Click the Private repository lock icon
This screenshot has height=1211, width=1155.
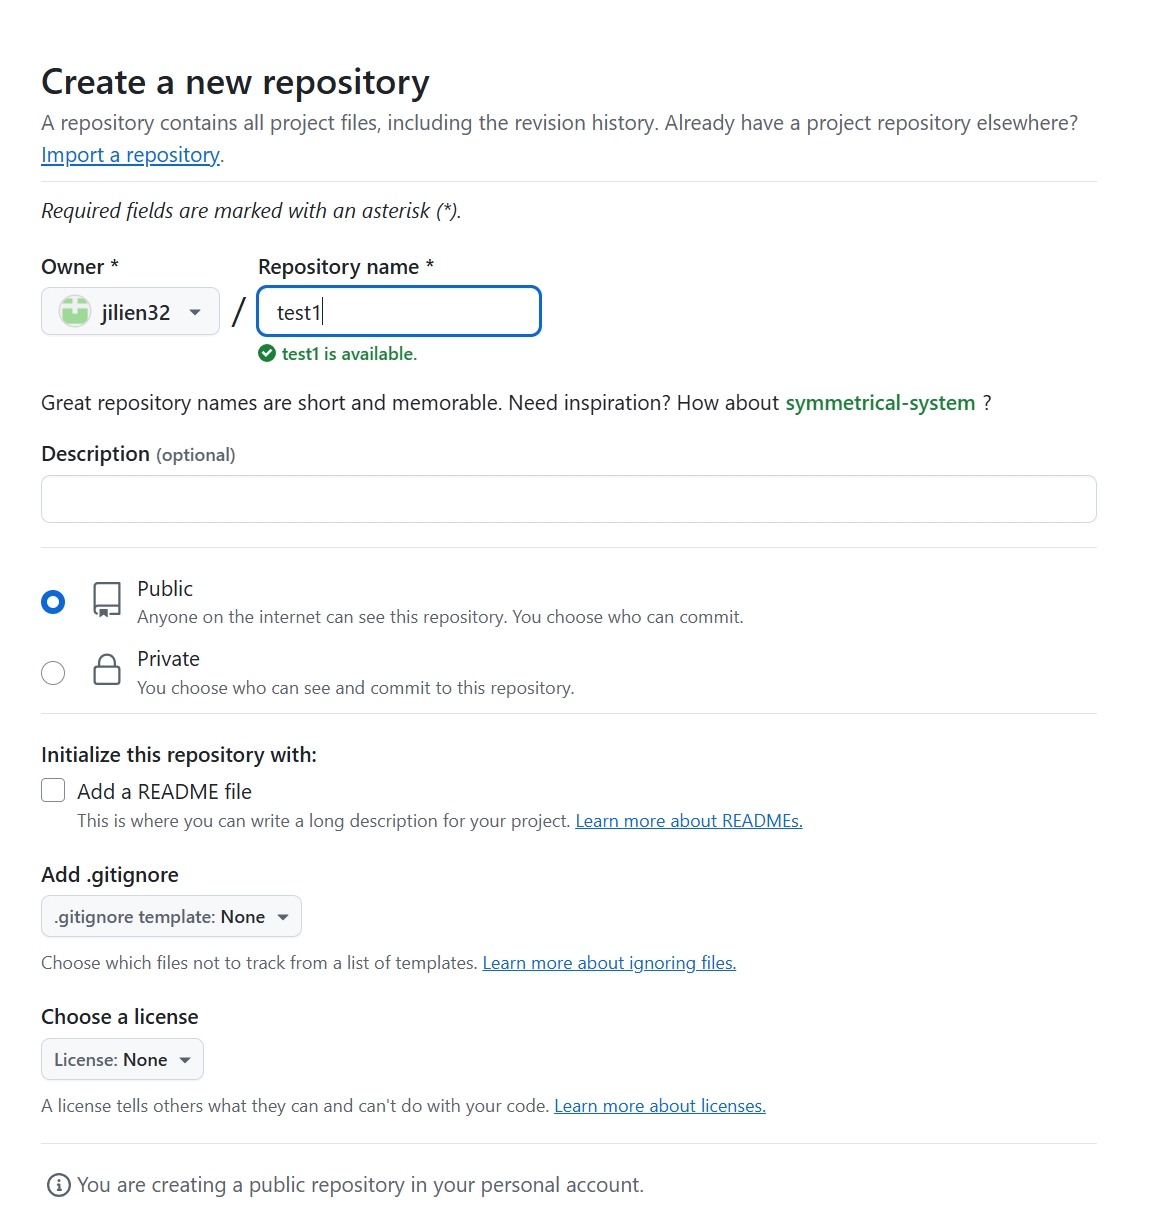pyautogui.click(x=107, y=670)
